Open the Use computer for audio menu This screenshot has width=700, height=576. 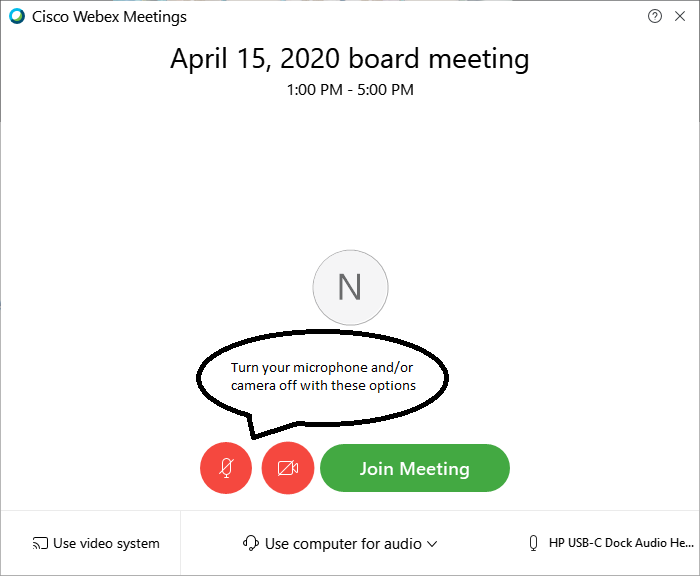[x=340, y=543]
